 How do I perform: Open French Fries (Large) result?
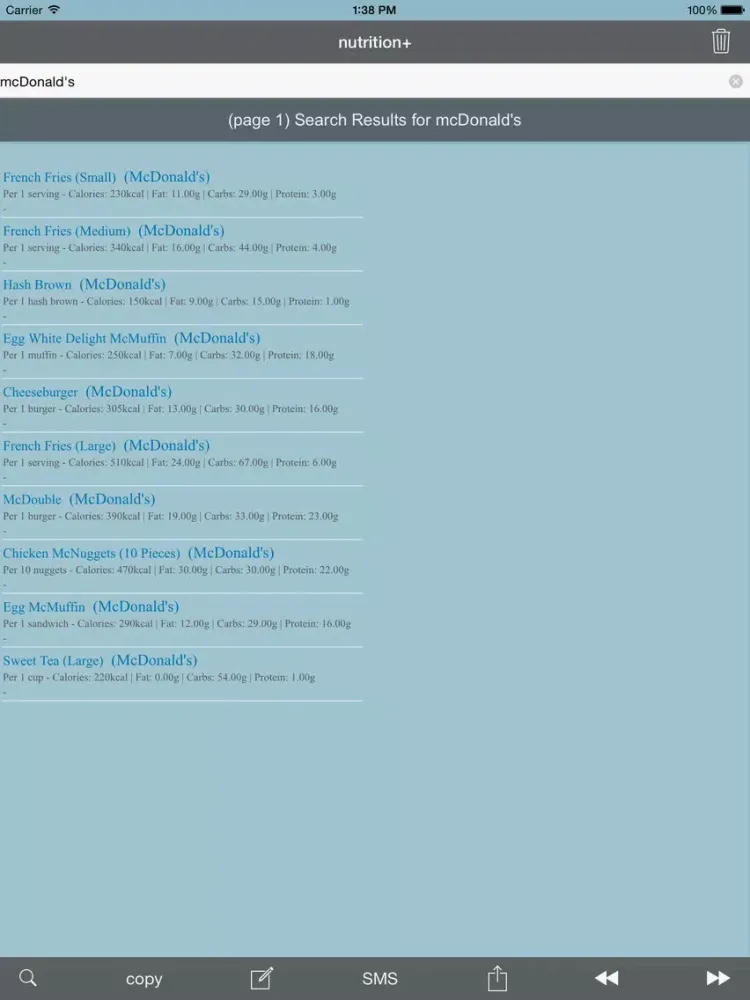click(x=107, y=445)
